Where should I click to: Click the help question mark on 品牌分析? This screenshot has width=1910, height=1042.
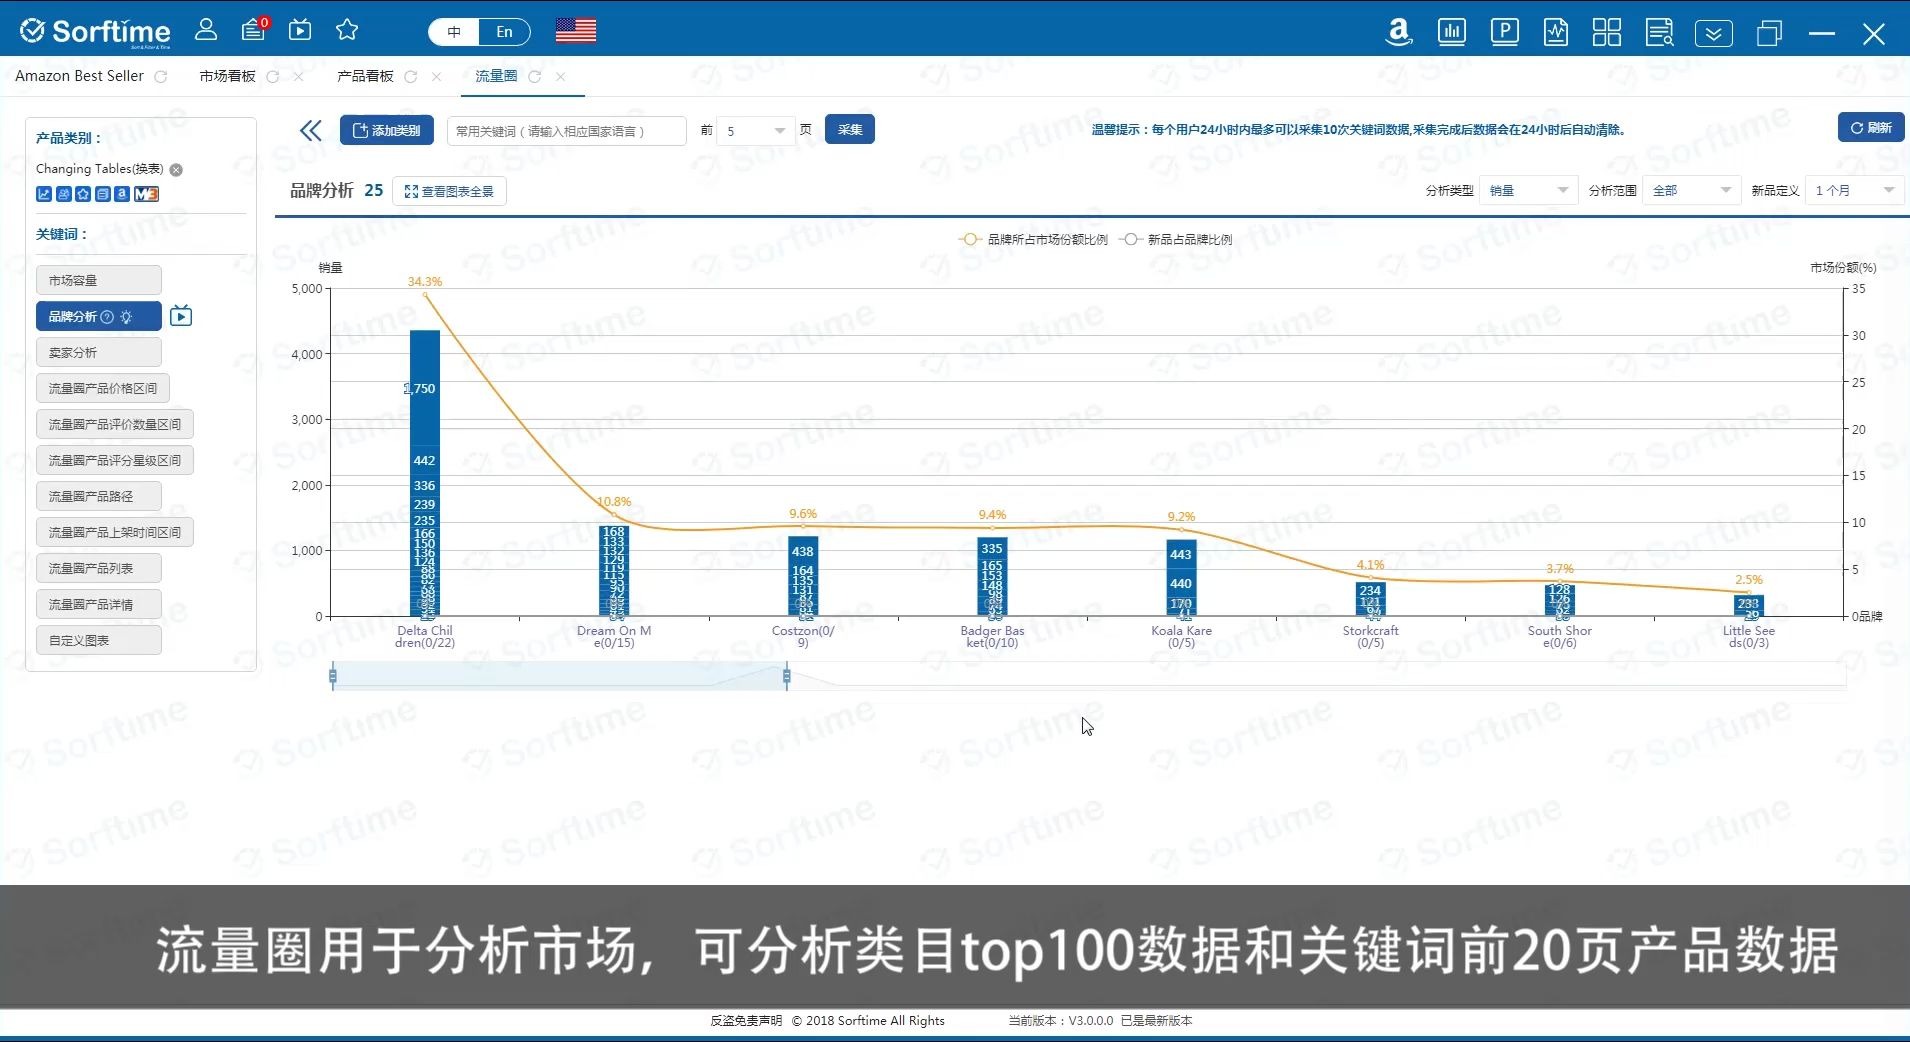pos(107,317)
